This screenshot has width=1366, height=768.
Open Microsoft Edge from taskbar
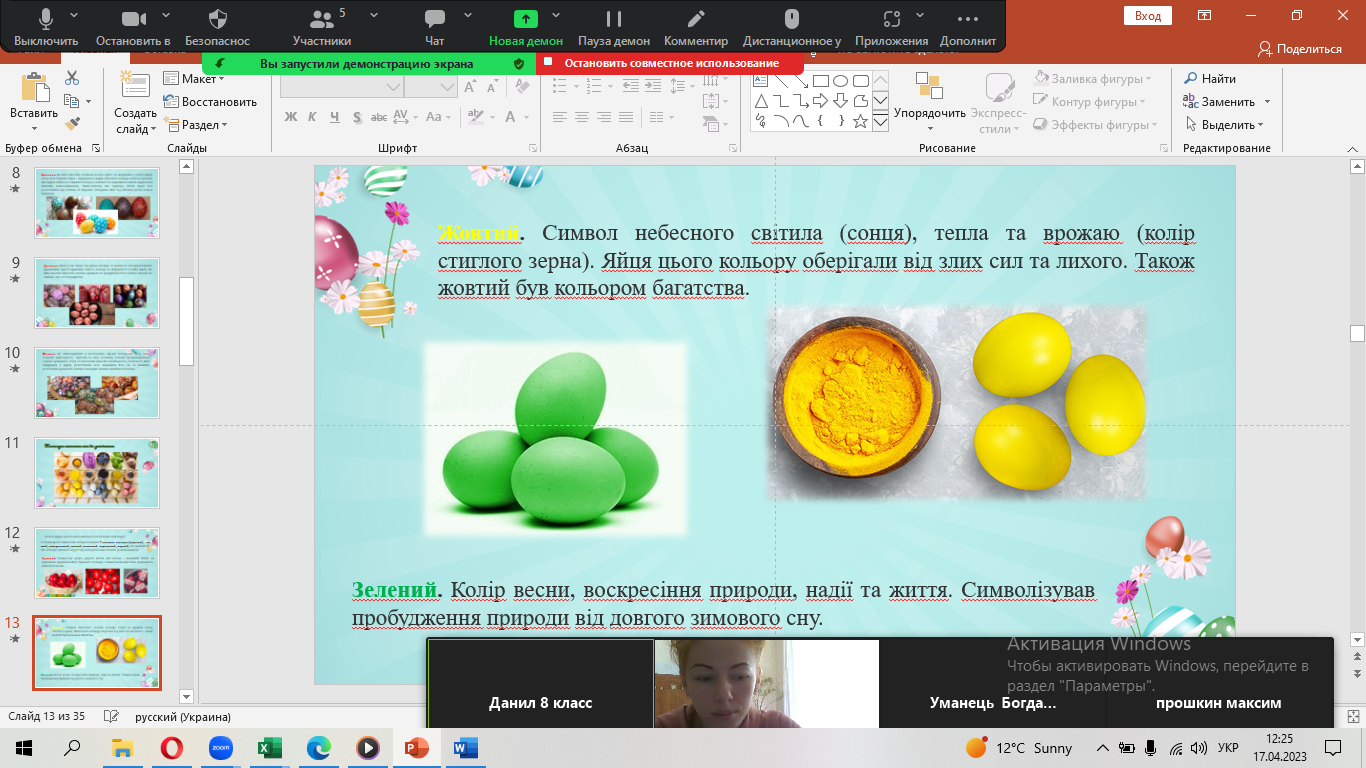click(x=318, y=747)
